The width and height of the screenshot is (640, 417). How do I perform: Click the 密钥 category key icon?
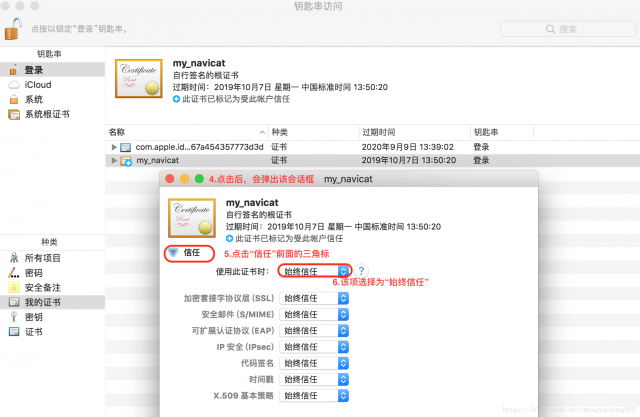pos(14,317)
